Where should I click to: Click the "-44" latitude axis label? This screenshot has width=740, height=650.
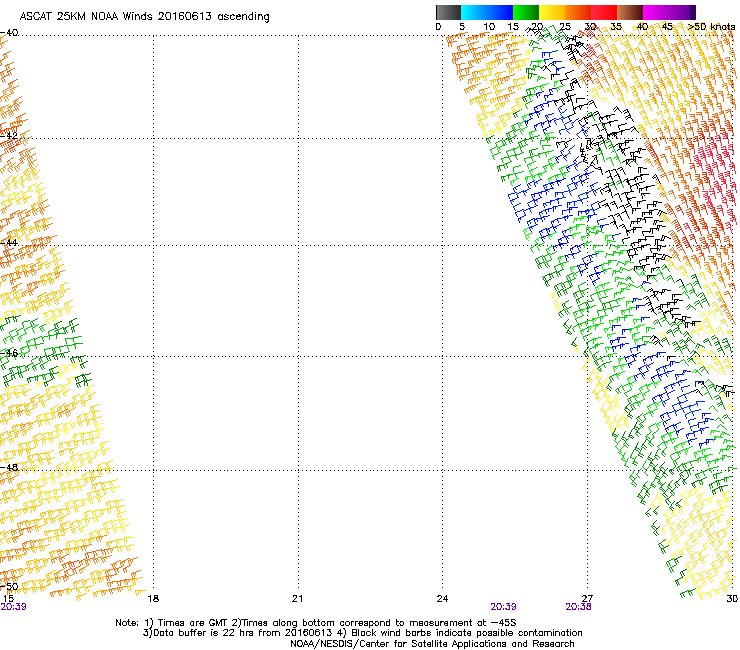tap(9, 243)
